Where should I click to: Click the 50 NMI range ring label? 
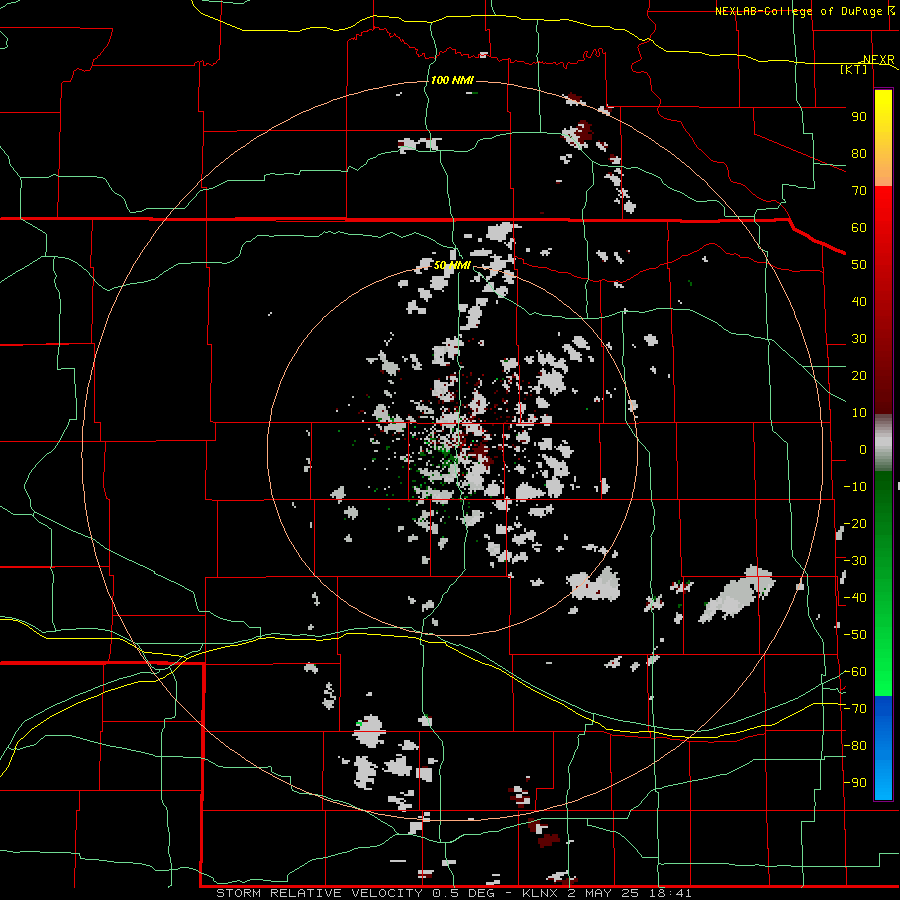[x=452, y=265]
